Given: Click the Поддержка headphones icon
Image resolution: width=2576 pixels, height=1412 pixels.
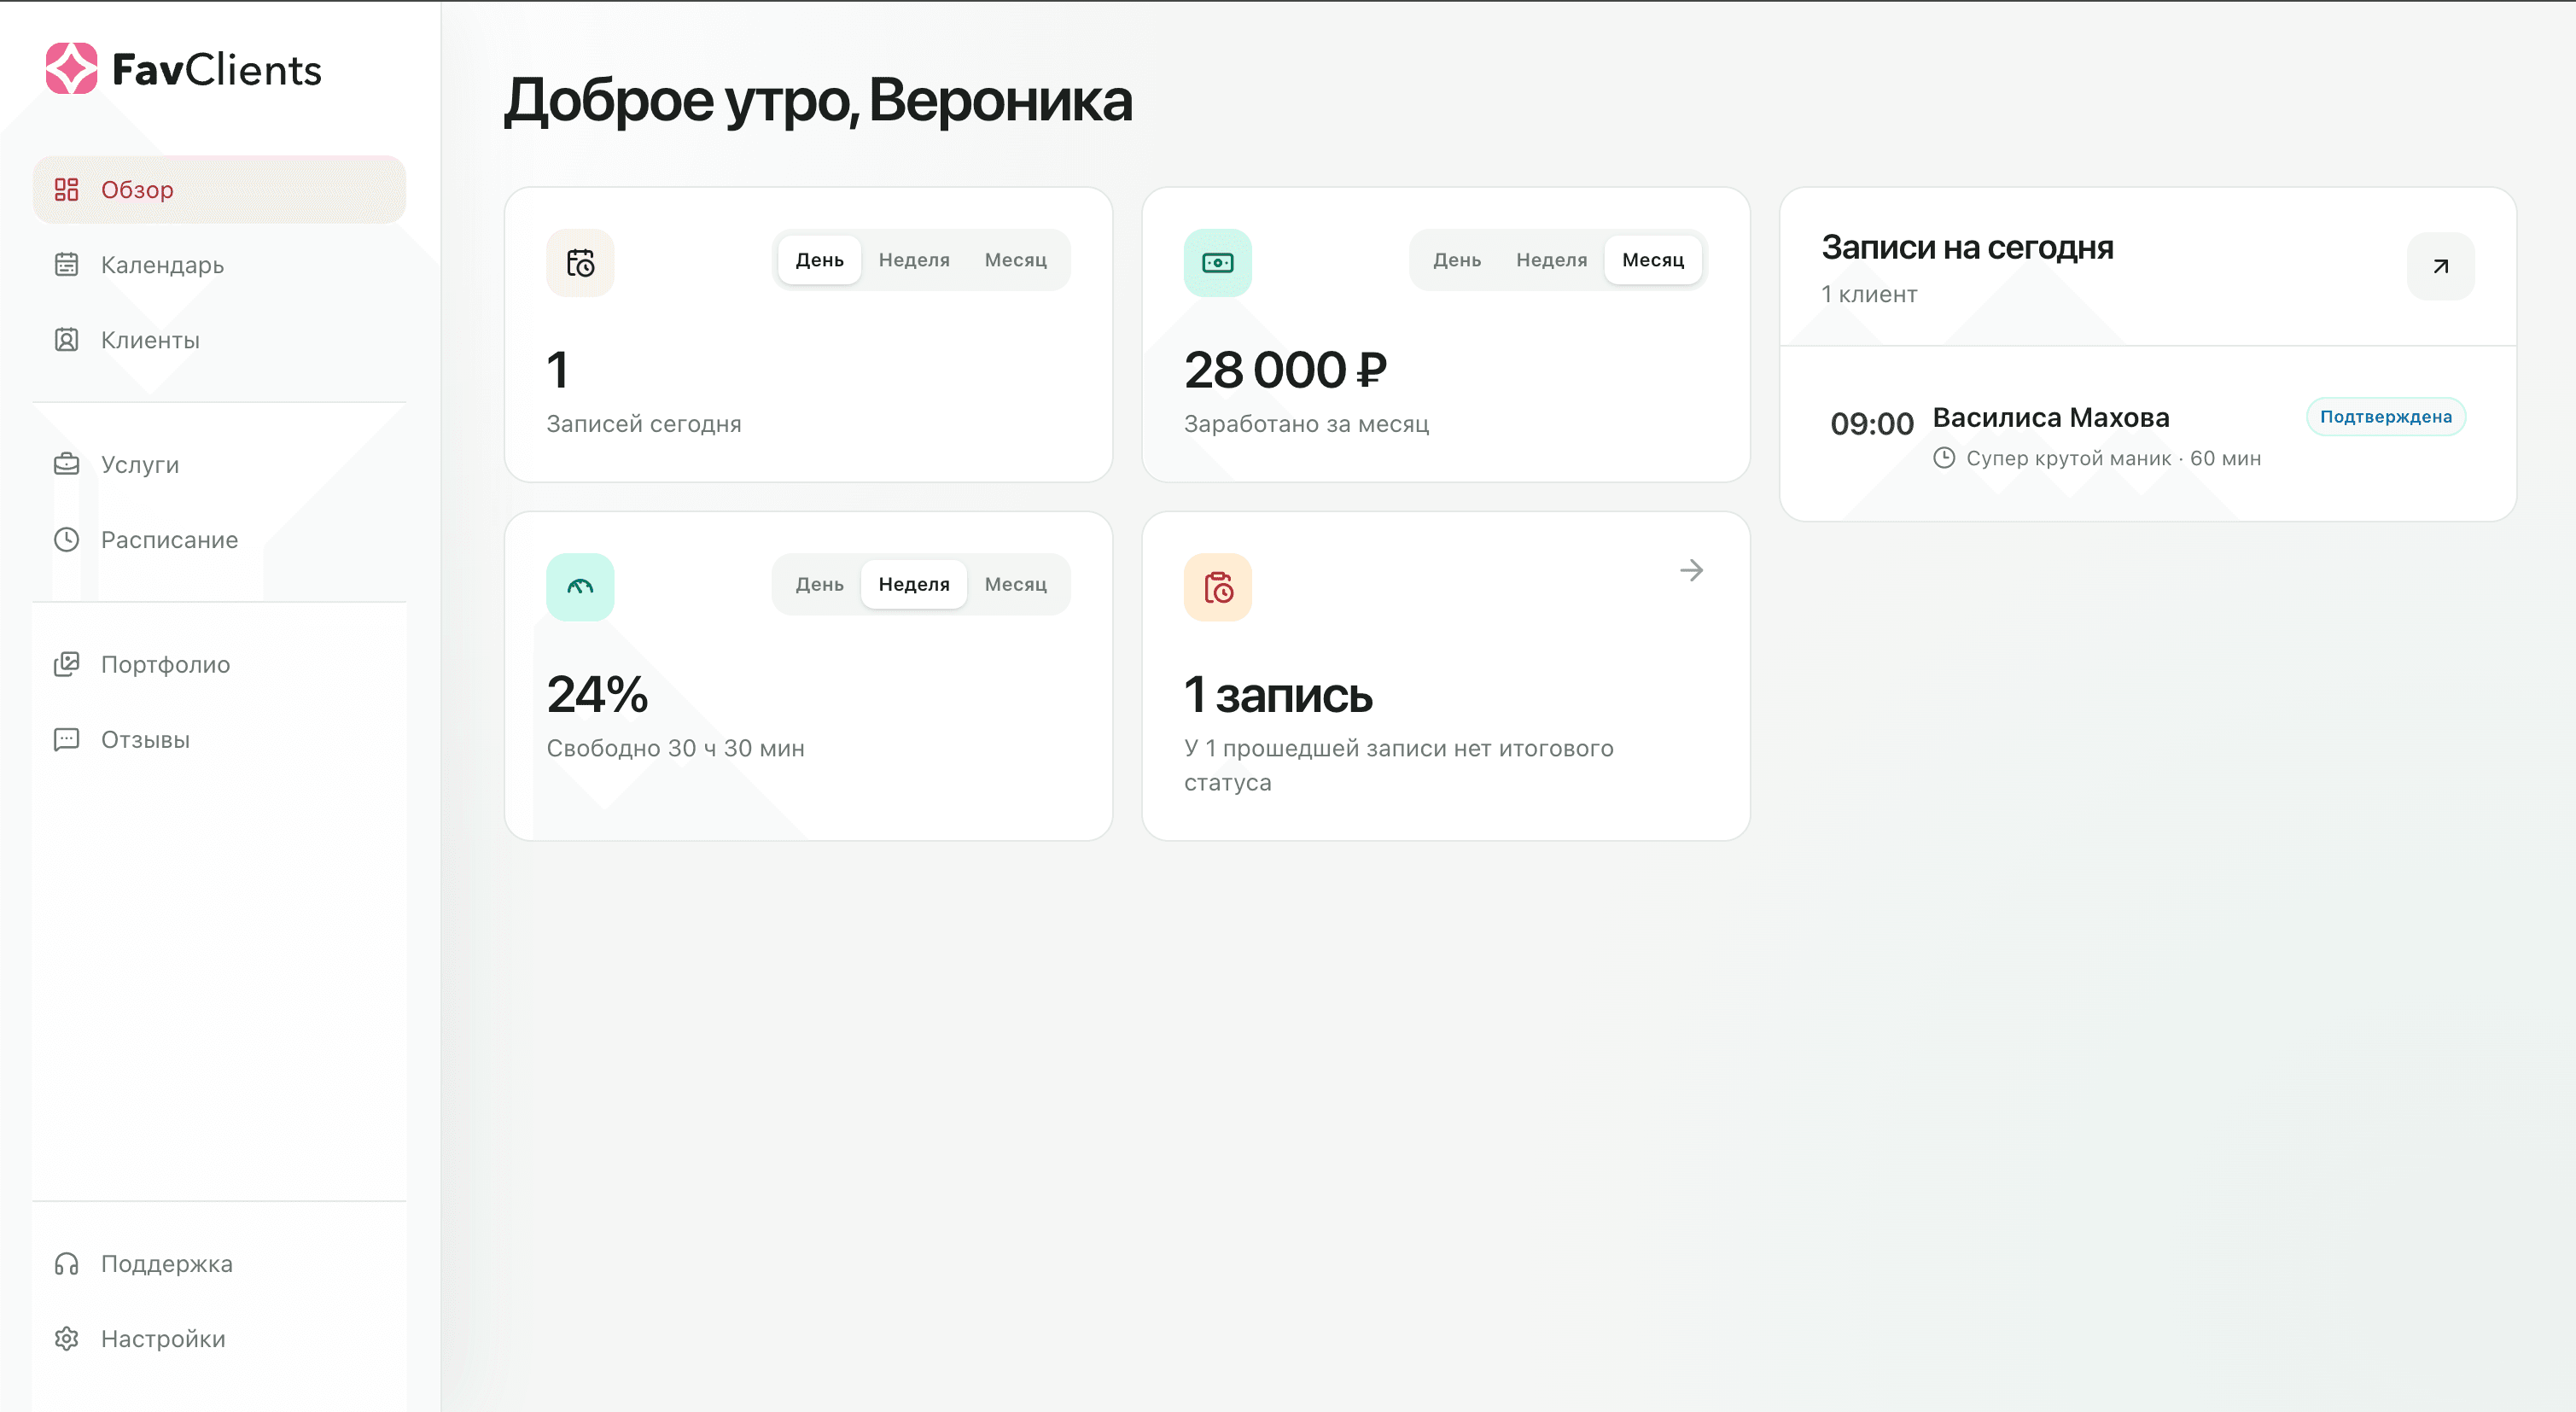Looking at the screenshot, I should coord(66,1264).
